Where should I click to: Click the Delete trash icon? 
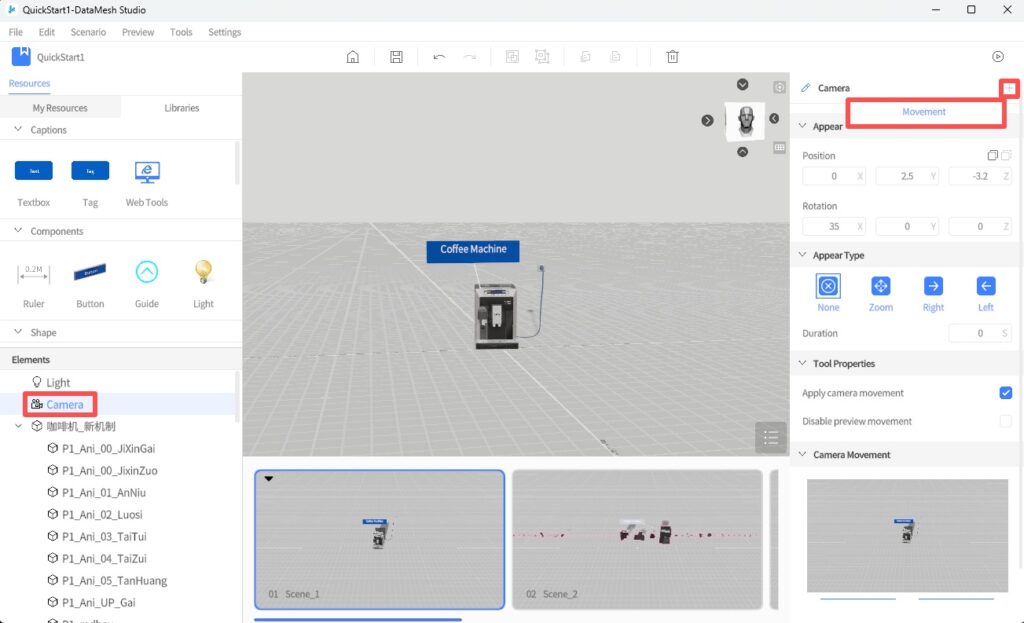[x=673, y=57]
